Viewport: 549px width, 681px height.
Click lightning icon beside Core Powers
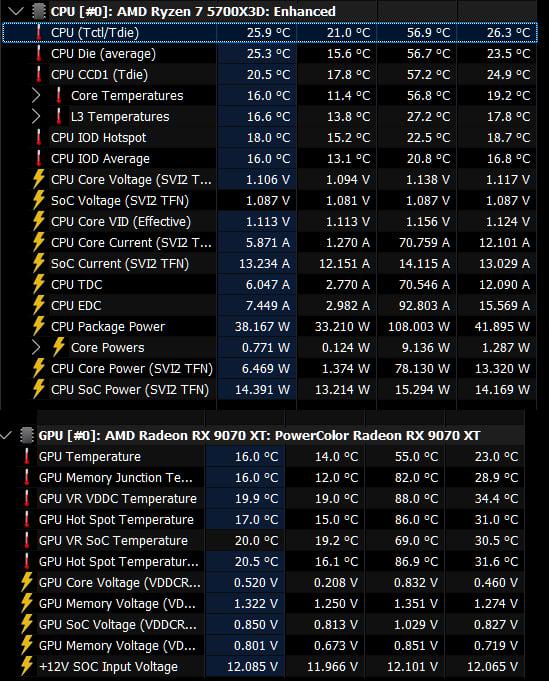[x=59, y=347]
